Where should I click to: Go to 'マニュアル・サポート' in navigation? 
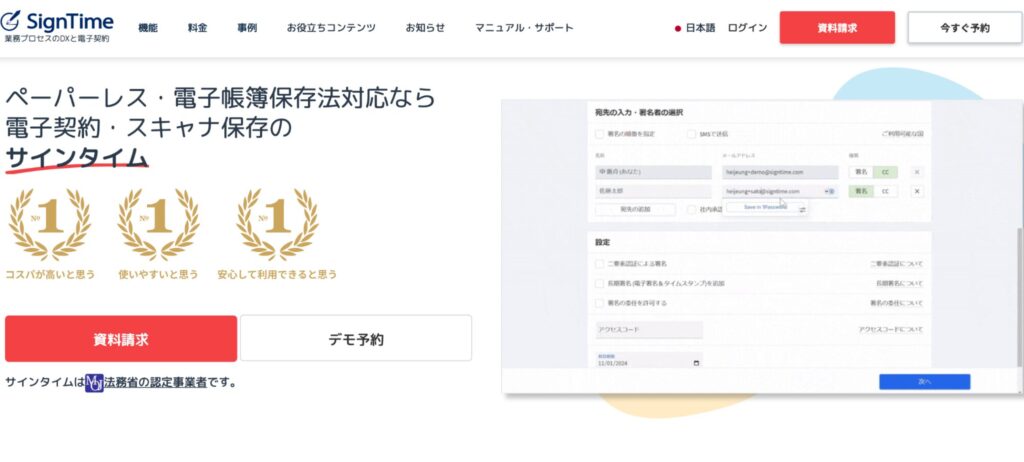point(524,28)
